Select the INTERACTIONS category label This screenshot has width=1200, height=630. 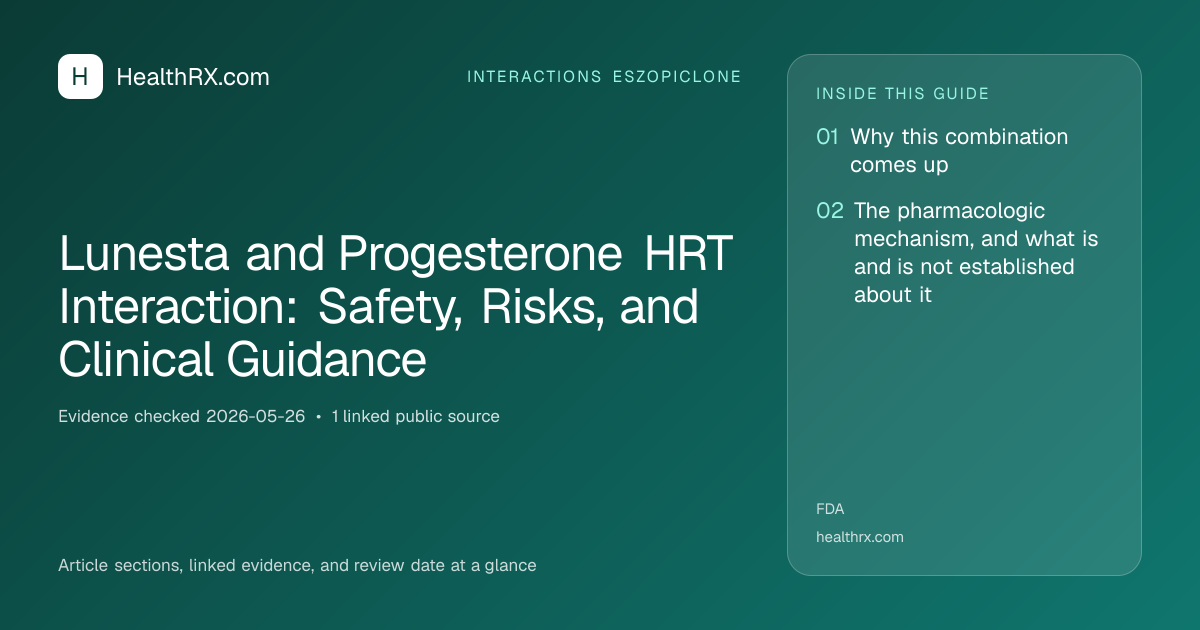535,77
